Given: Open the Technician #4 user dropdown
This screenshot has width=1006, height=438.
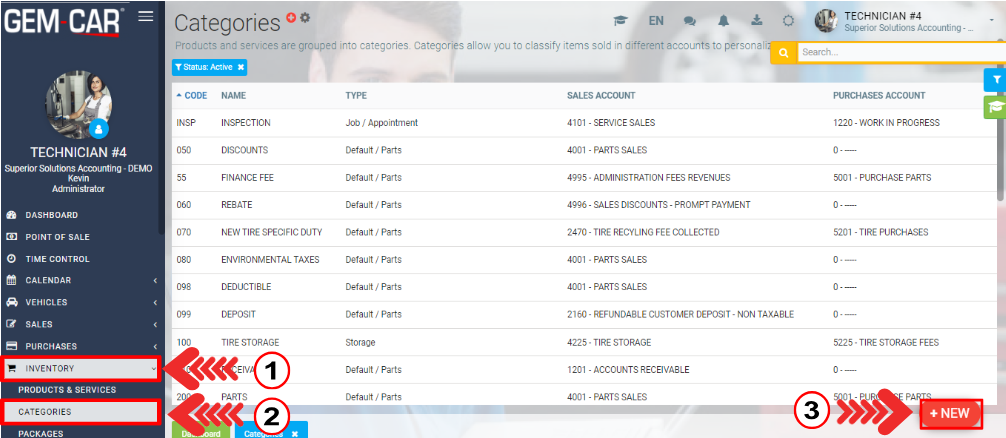Looking at the screenshot, I should click(905, 21).
